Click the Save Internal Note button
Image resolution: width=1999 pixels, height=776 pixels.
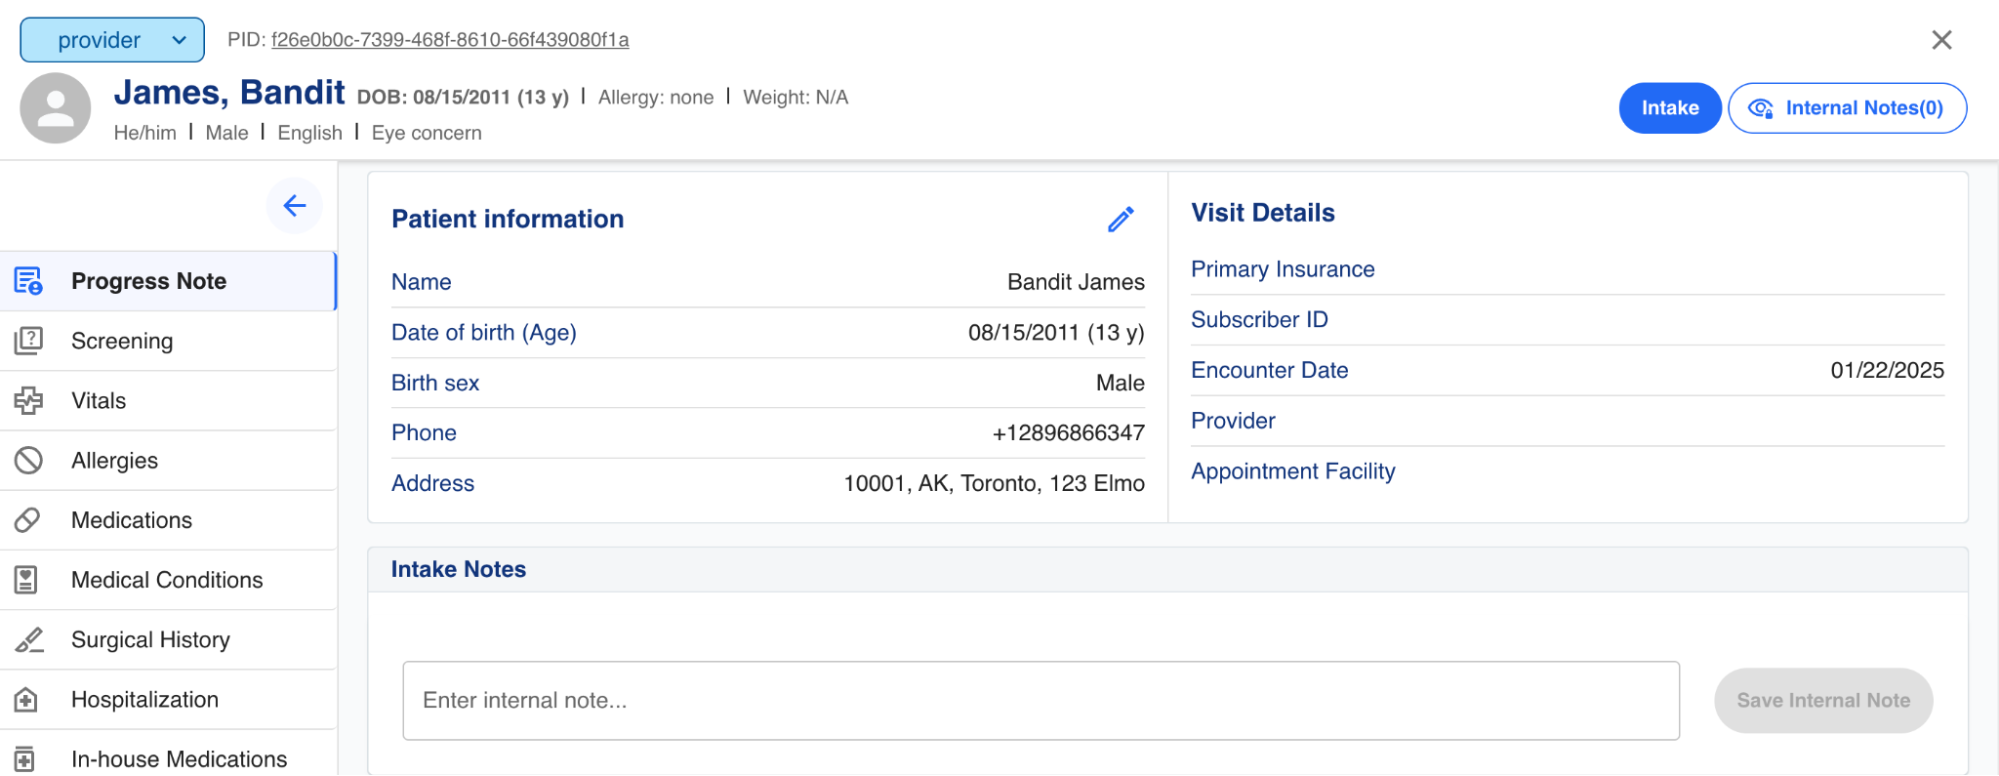pyautogui.click(x=1822, y=701)
